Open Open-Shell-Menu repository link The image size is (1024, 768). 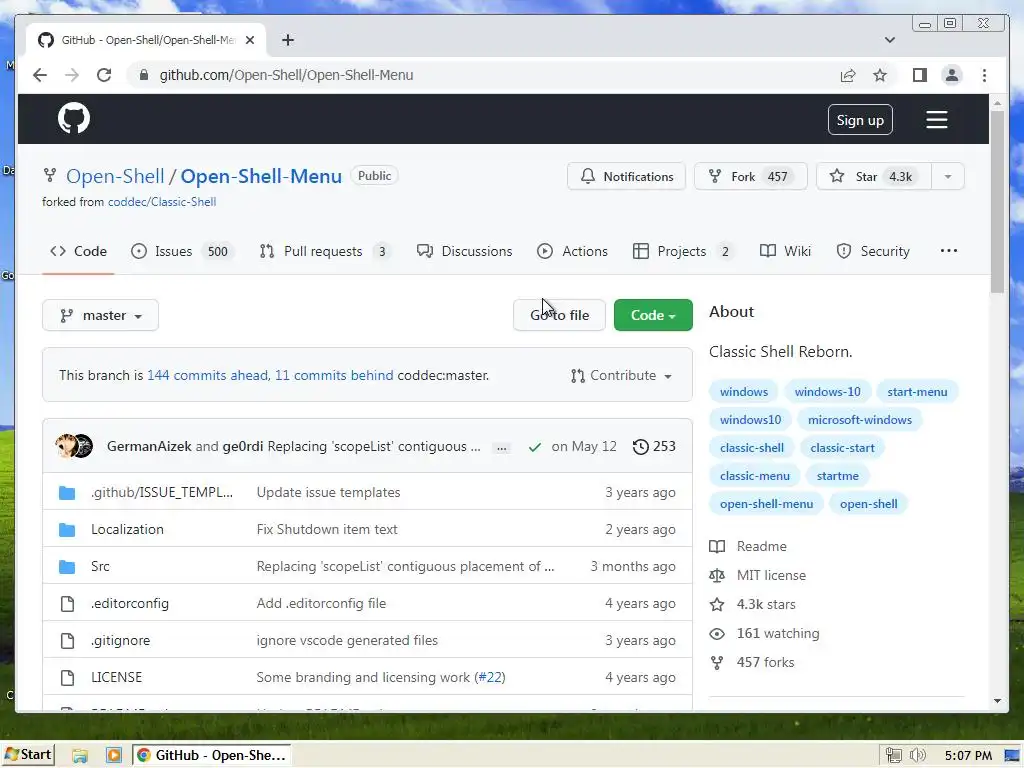[x=261, y=176]
